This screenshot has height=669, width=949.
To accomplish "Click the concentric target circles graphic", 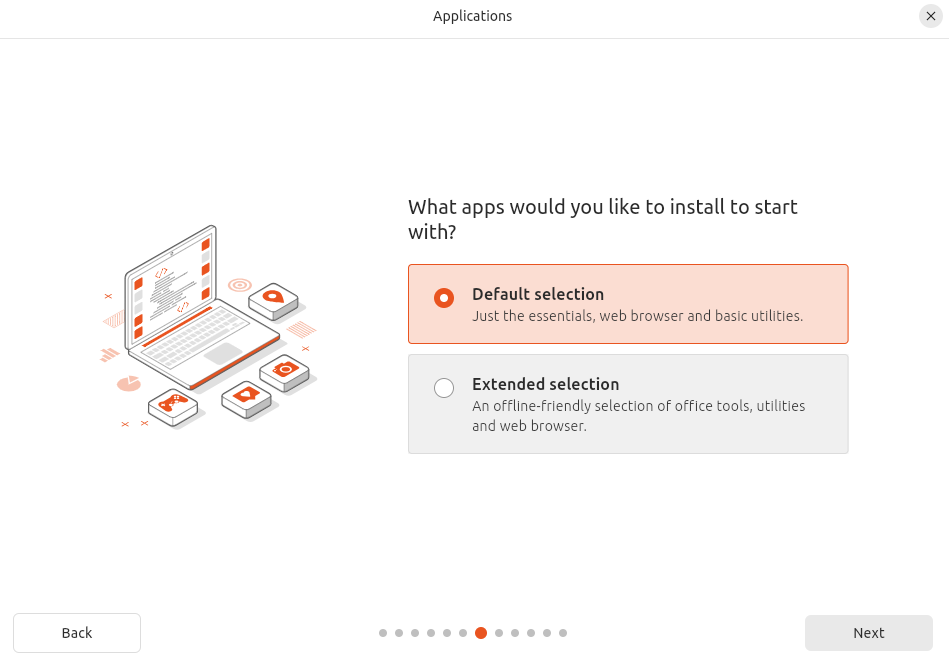I will pyautogui.click(x=239, y=285).
